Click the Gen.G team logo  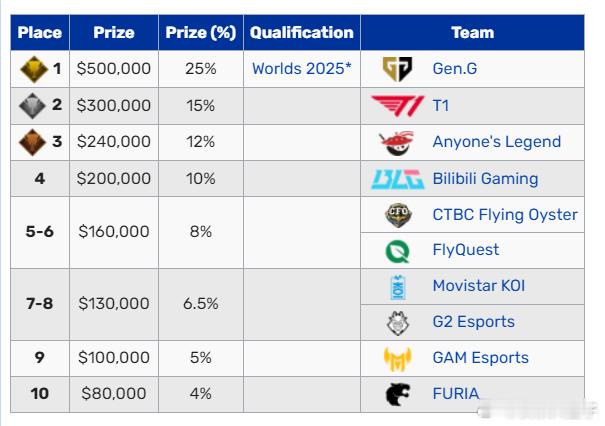pos(397,69)
